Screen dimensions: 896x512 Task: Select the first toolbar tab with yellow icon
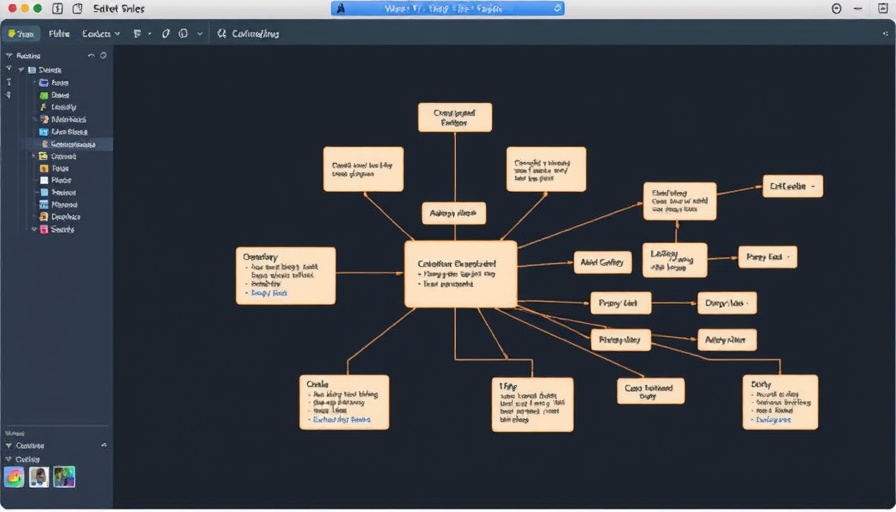coord(21,34)
